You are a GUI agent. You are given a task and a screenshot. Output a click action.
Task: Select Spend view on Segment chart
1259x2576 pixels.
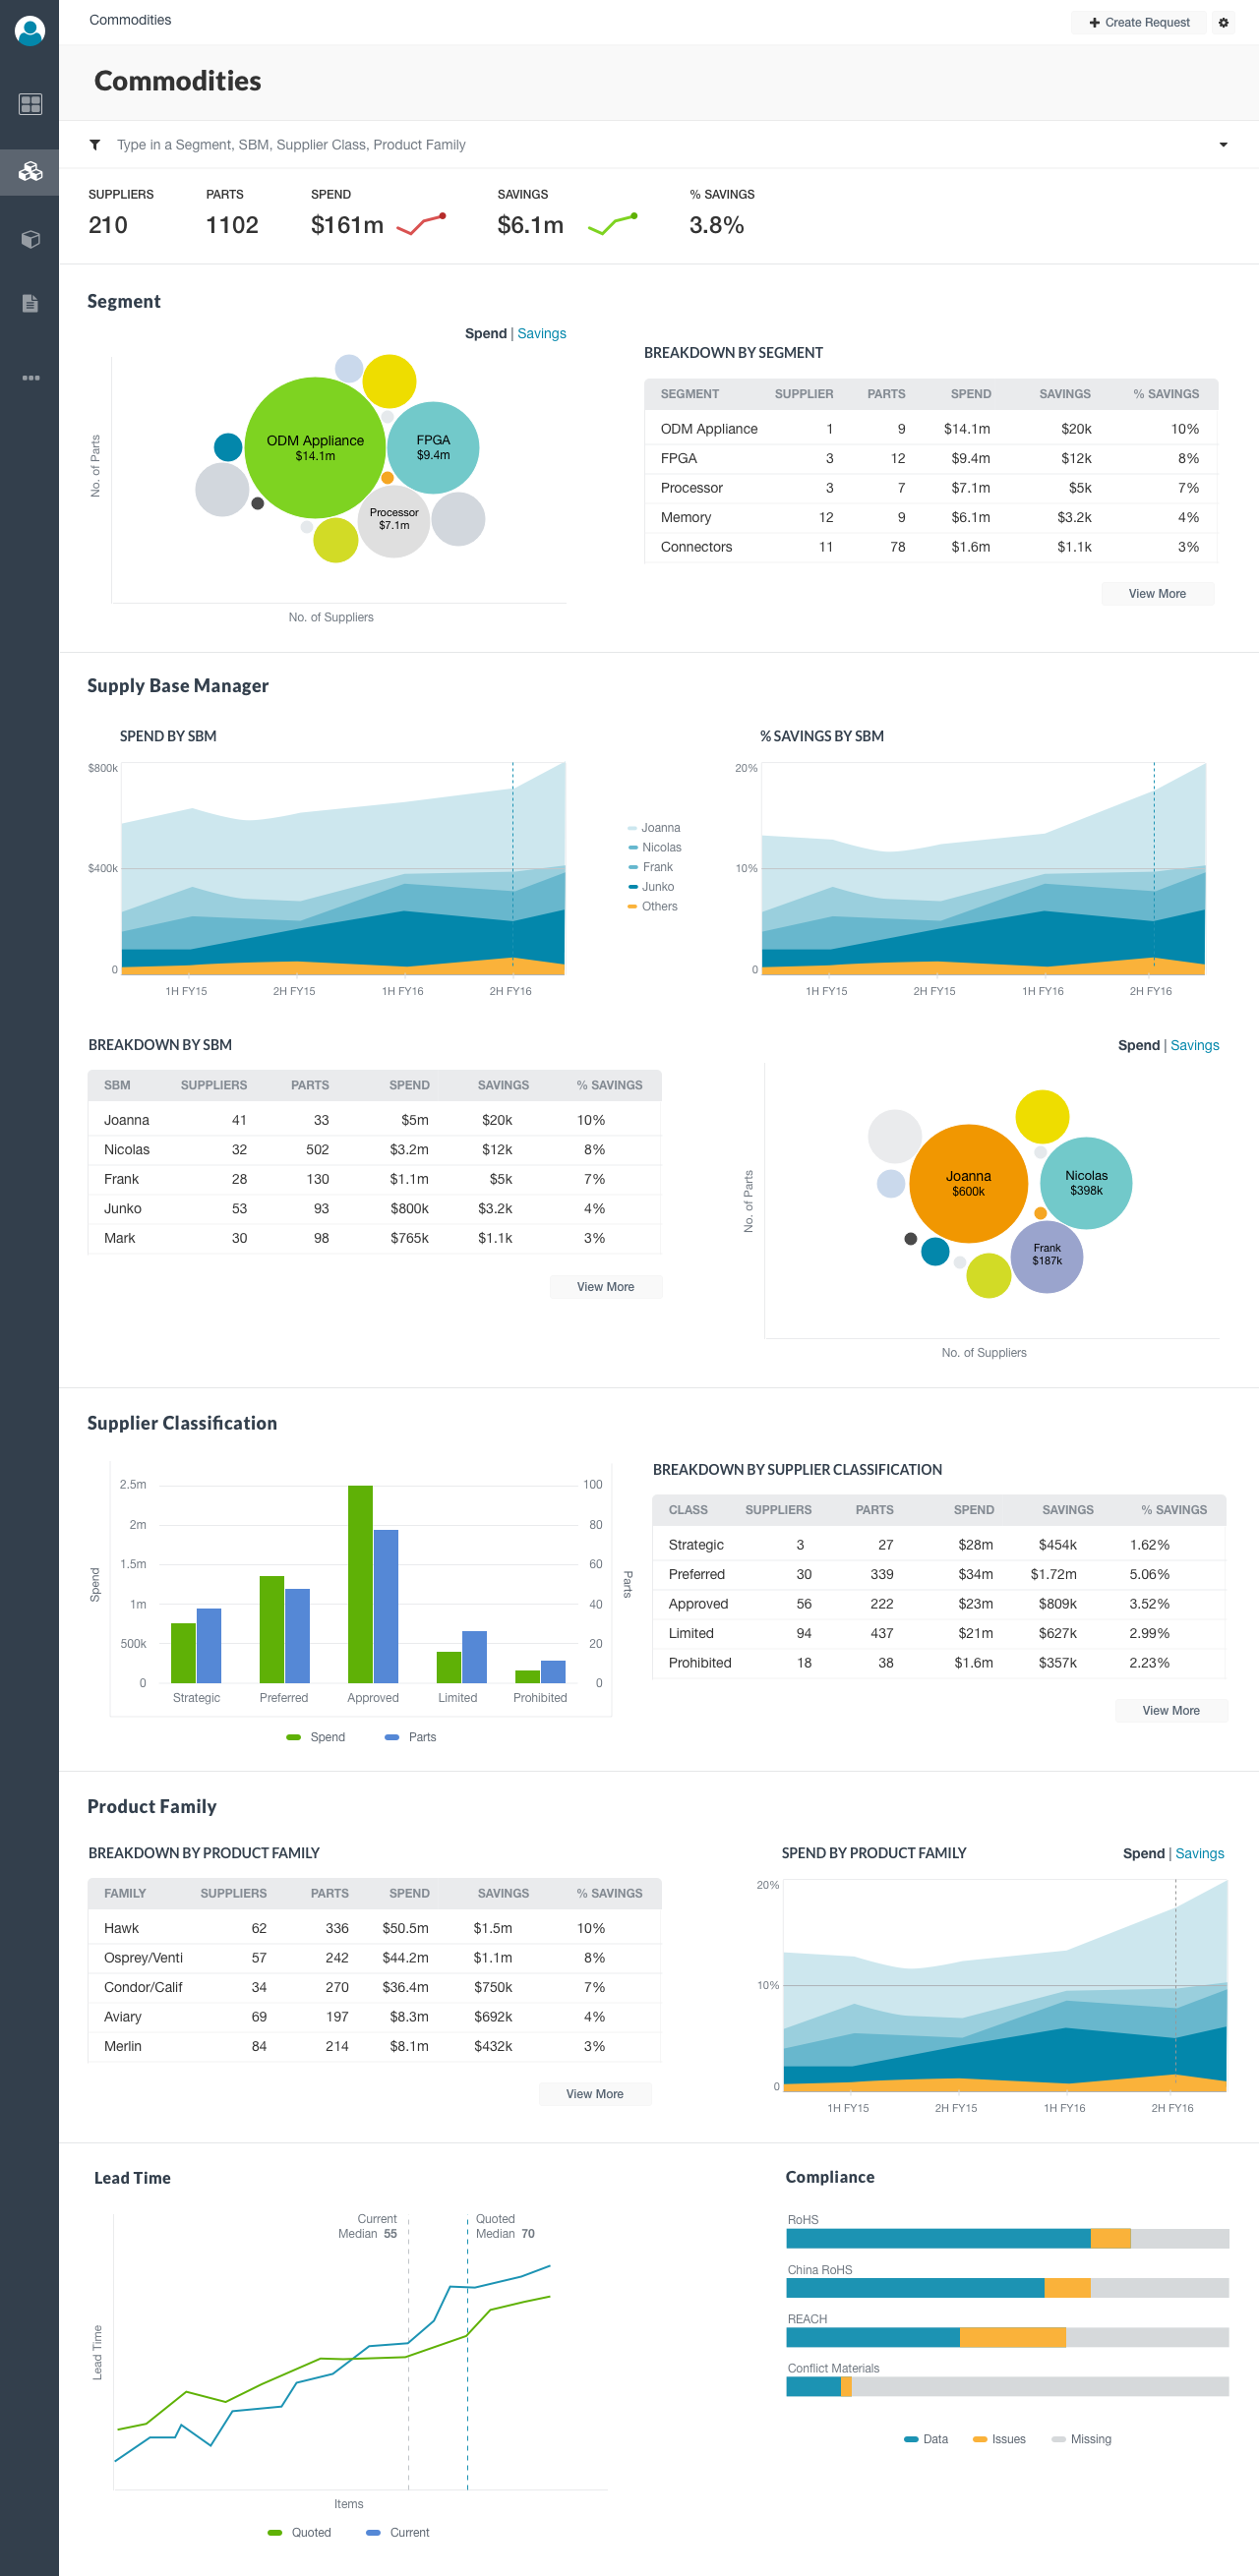point(485,334)
